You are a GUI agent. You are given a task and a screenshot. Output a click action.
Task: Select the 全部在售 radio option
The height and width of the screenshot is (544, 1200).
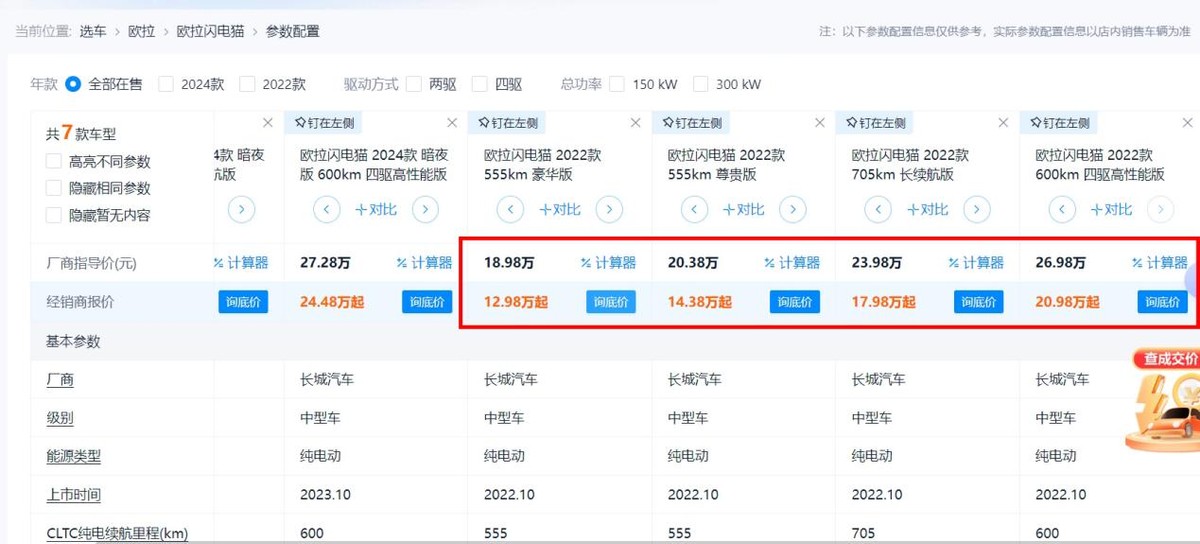click(73, 84)
